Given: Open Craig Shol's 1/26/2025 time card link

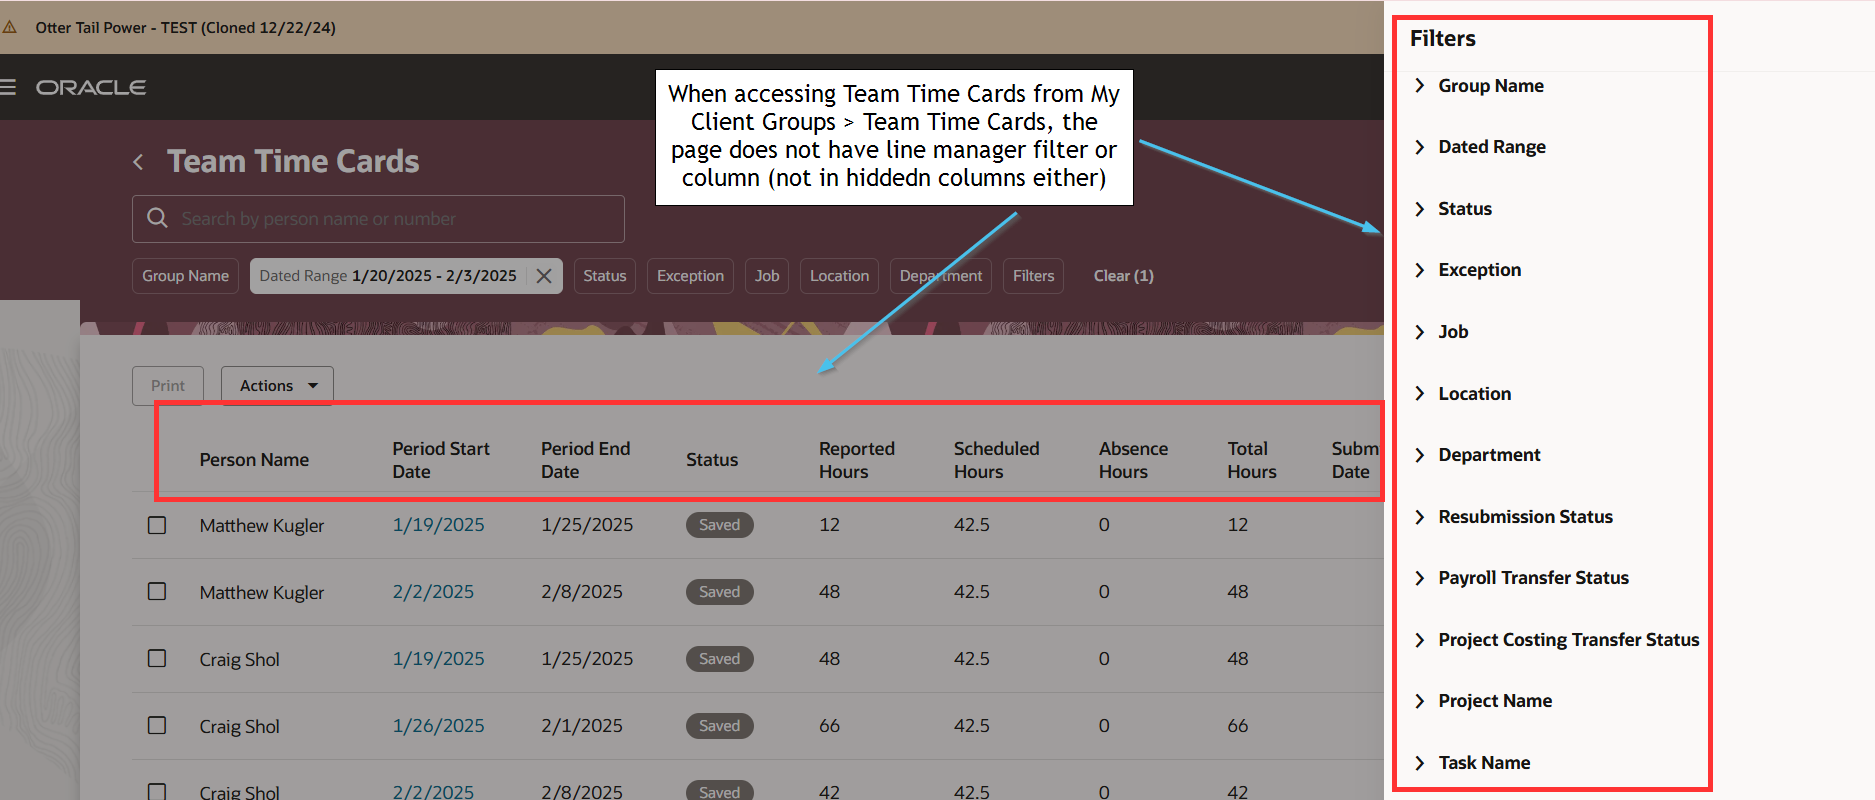Looking at the screenshot, I should click(x=438, y=726).
